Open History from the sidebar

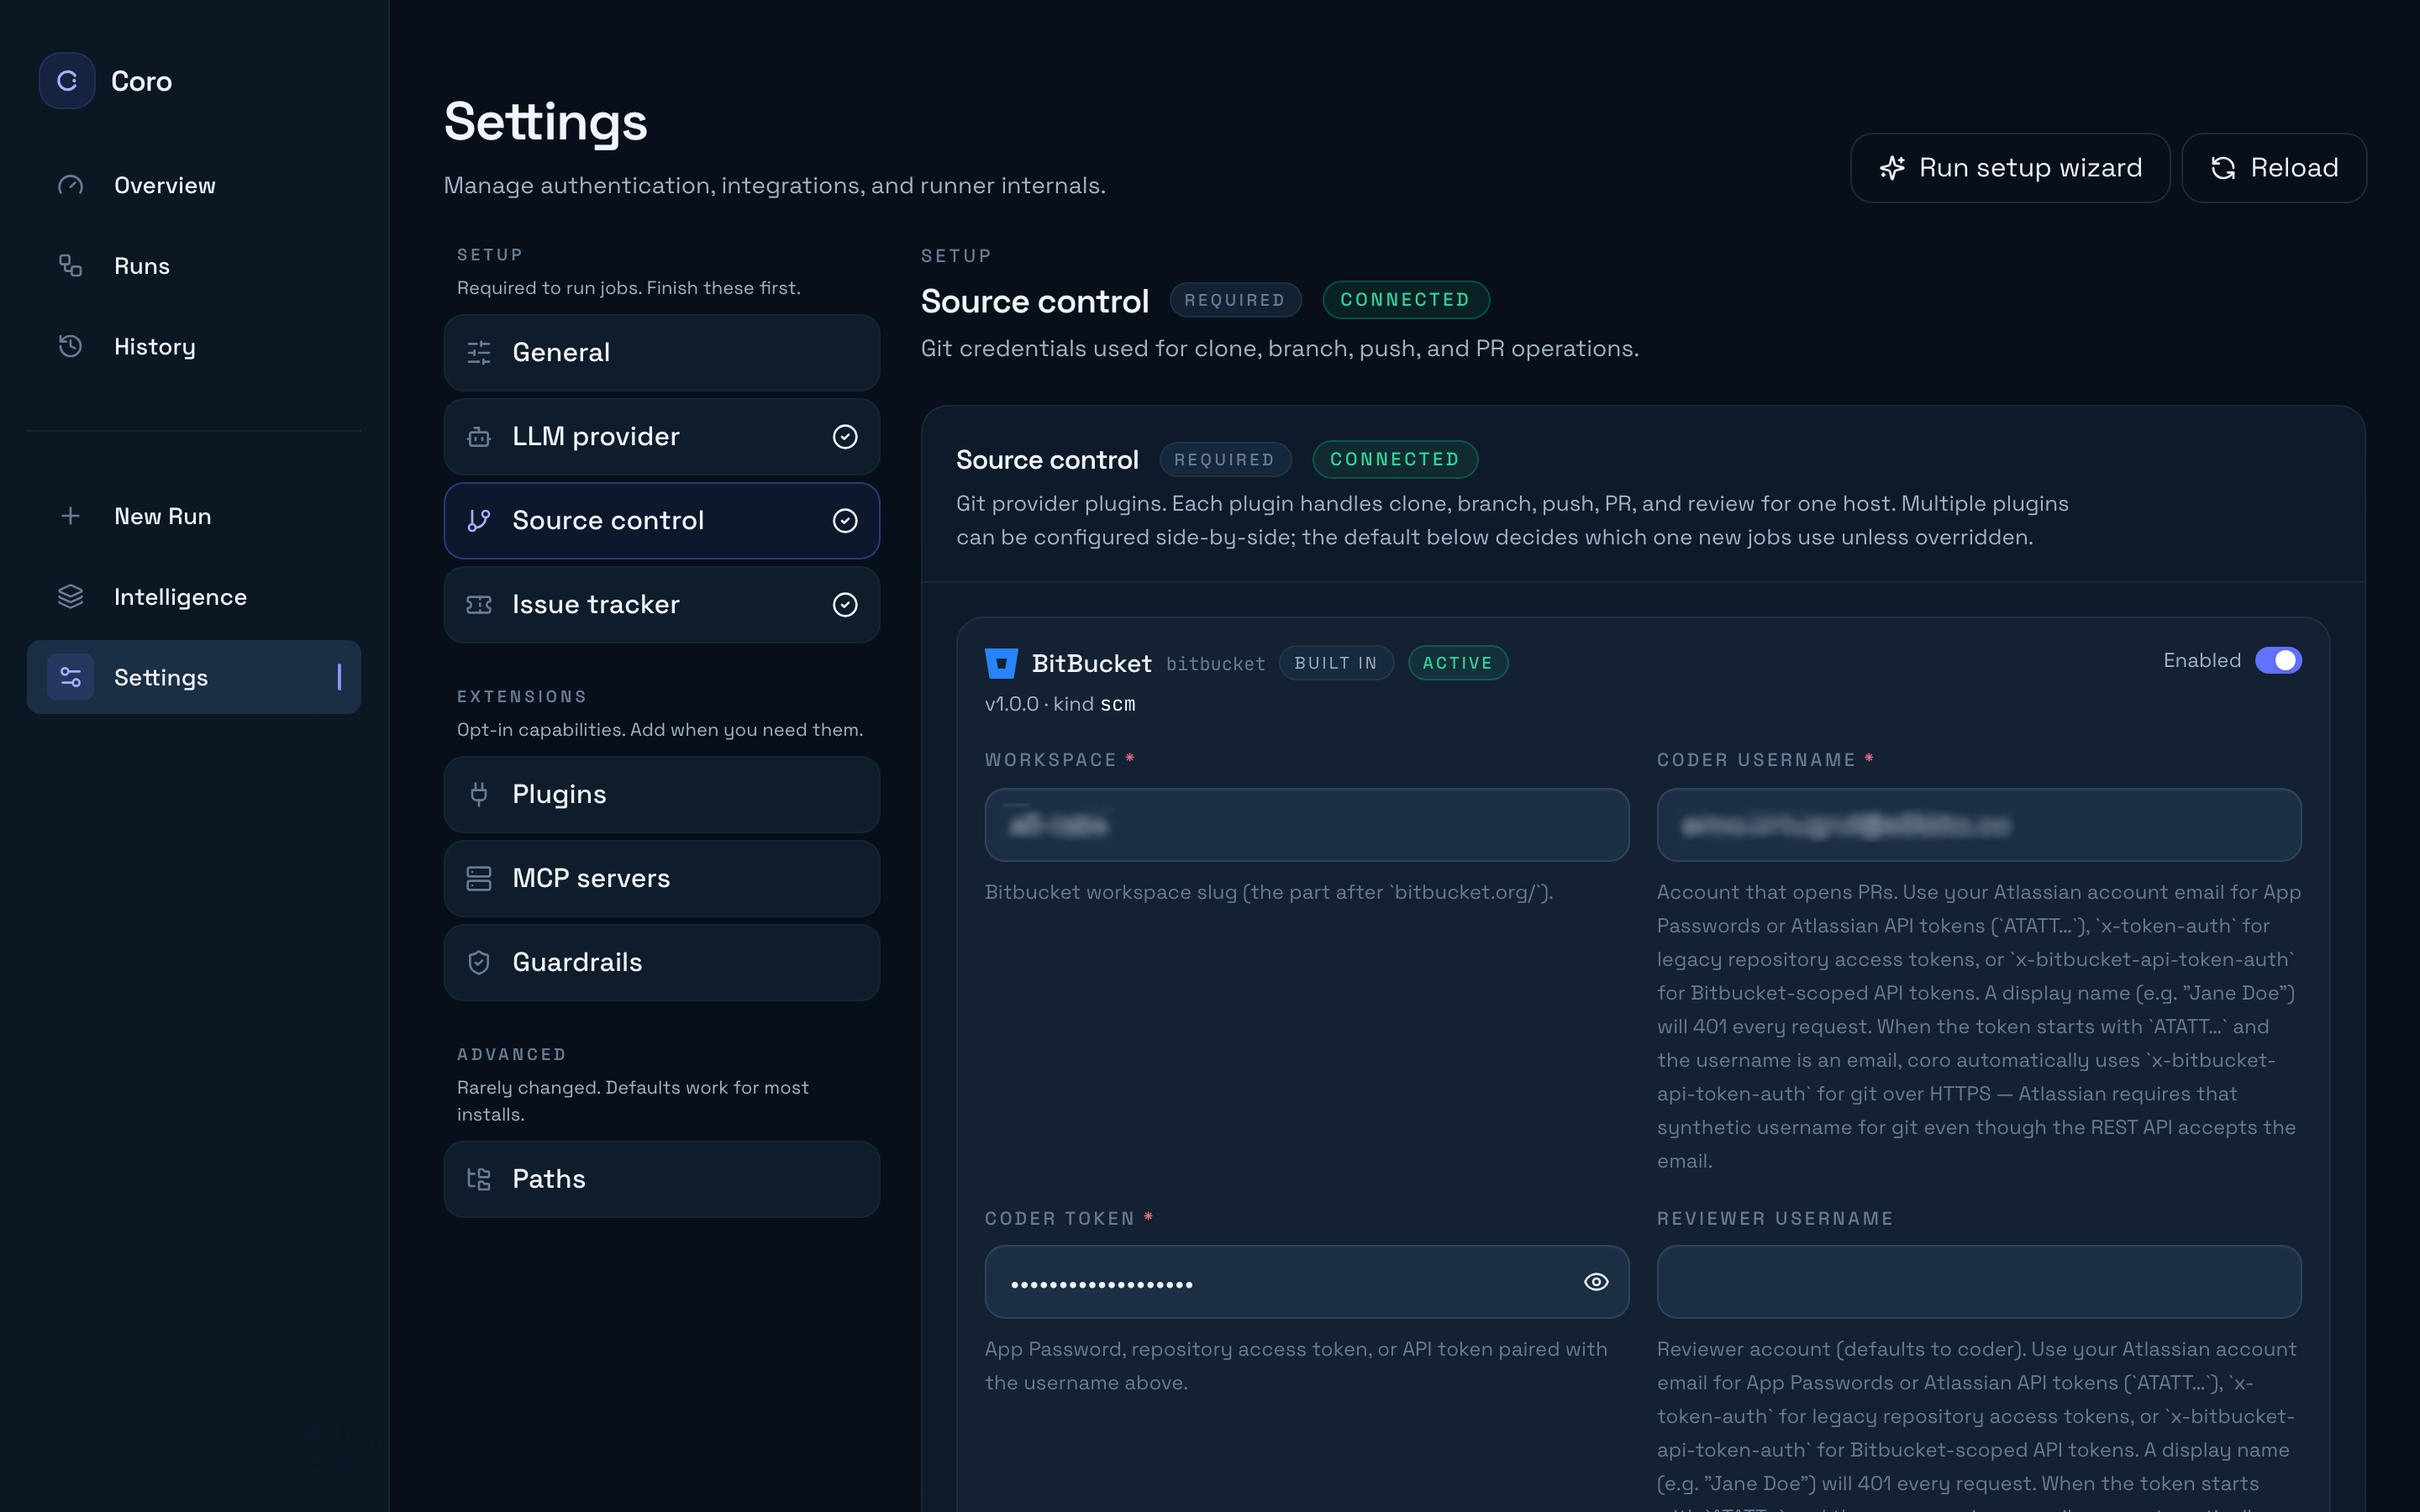[x=194, y=347]
